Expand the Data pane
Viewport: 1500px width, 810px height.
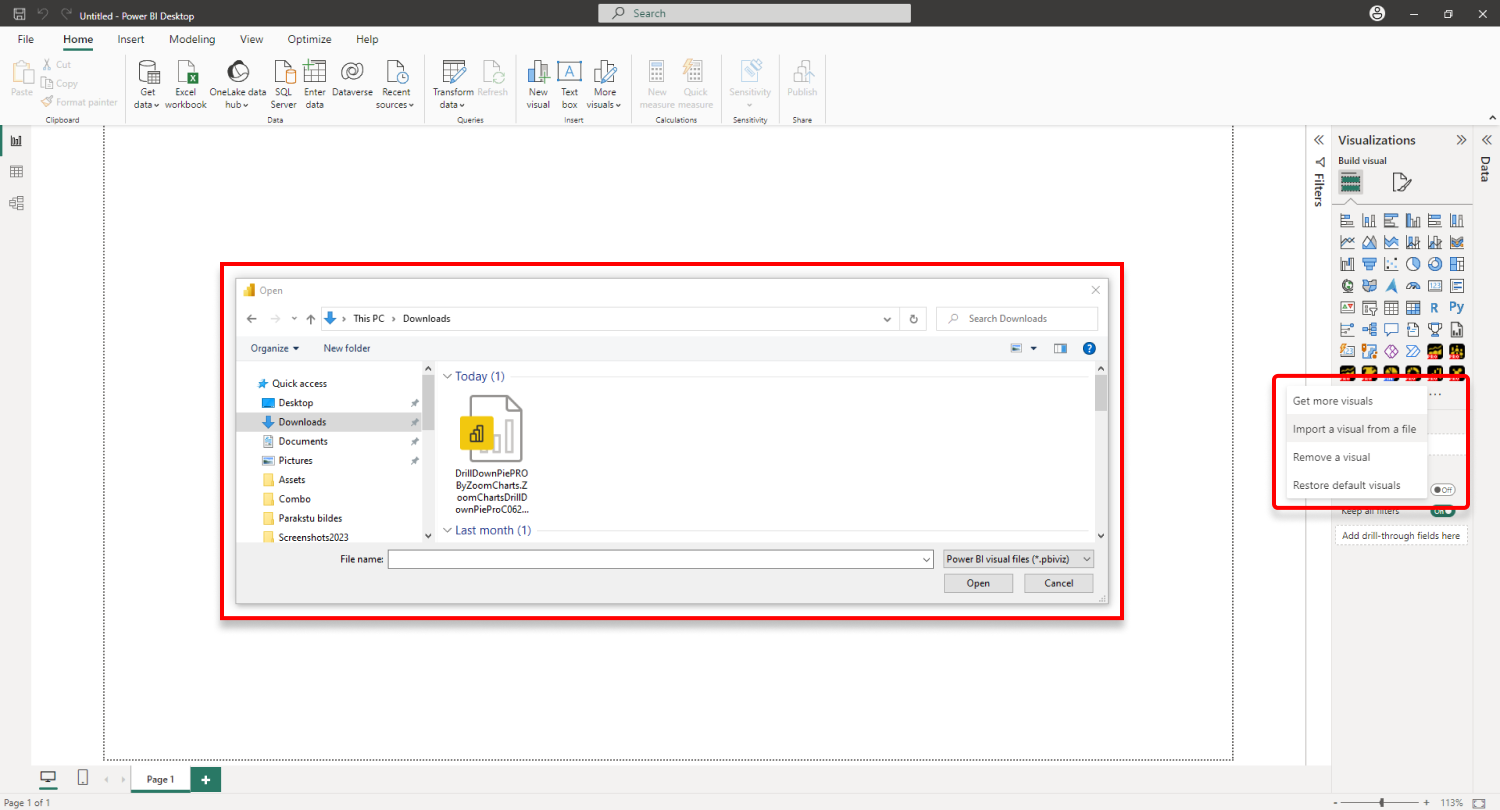tap(1485, 140)
